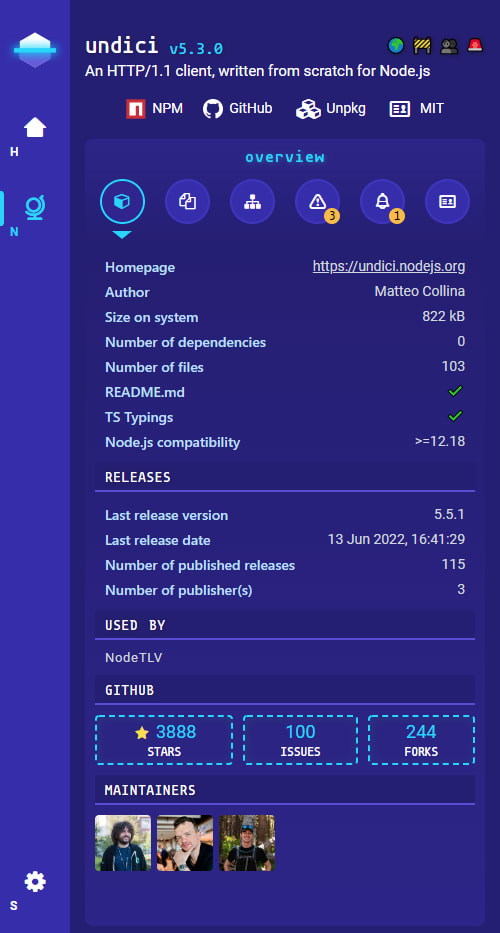Click the author name Matteo Collina
The image size is (500, 933).
tap(420, 292)
